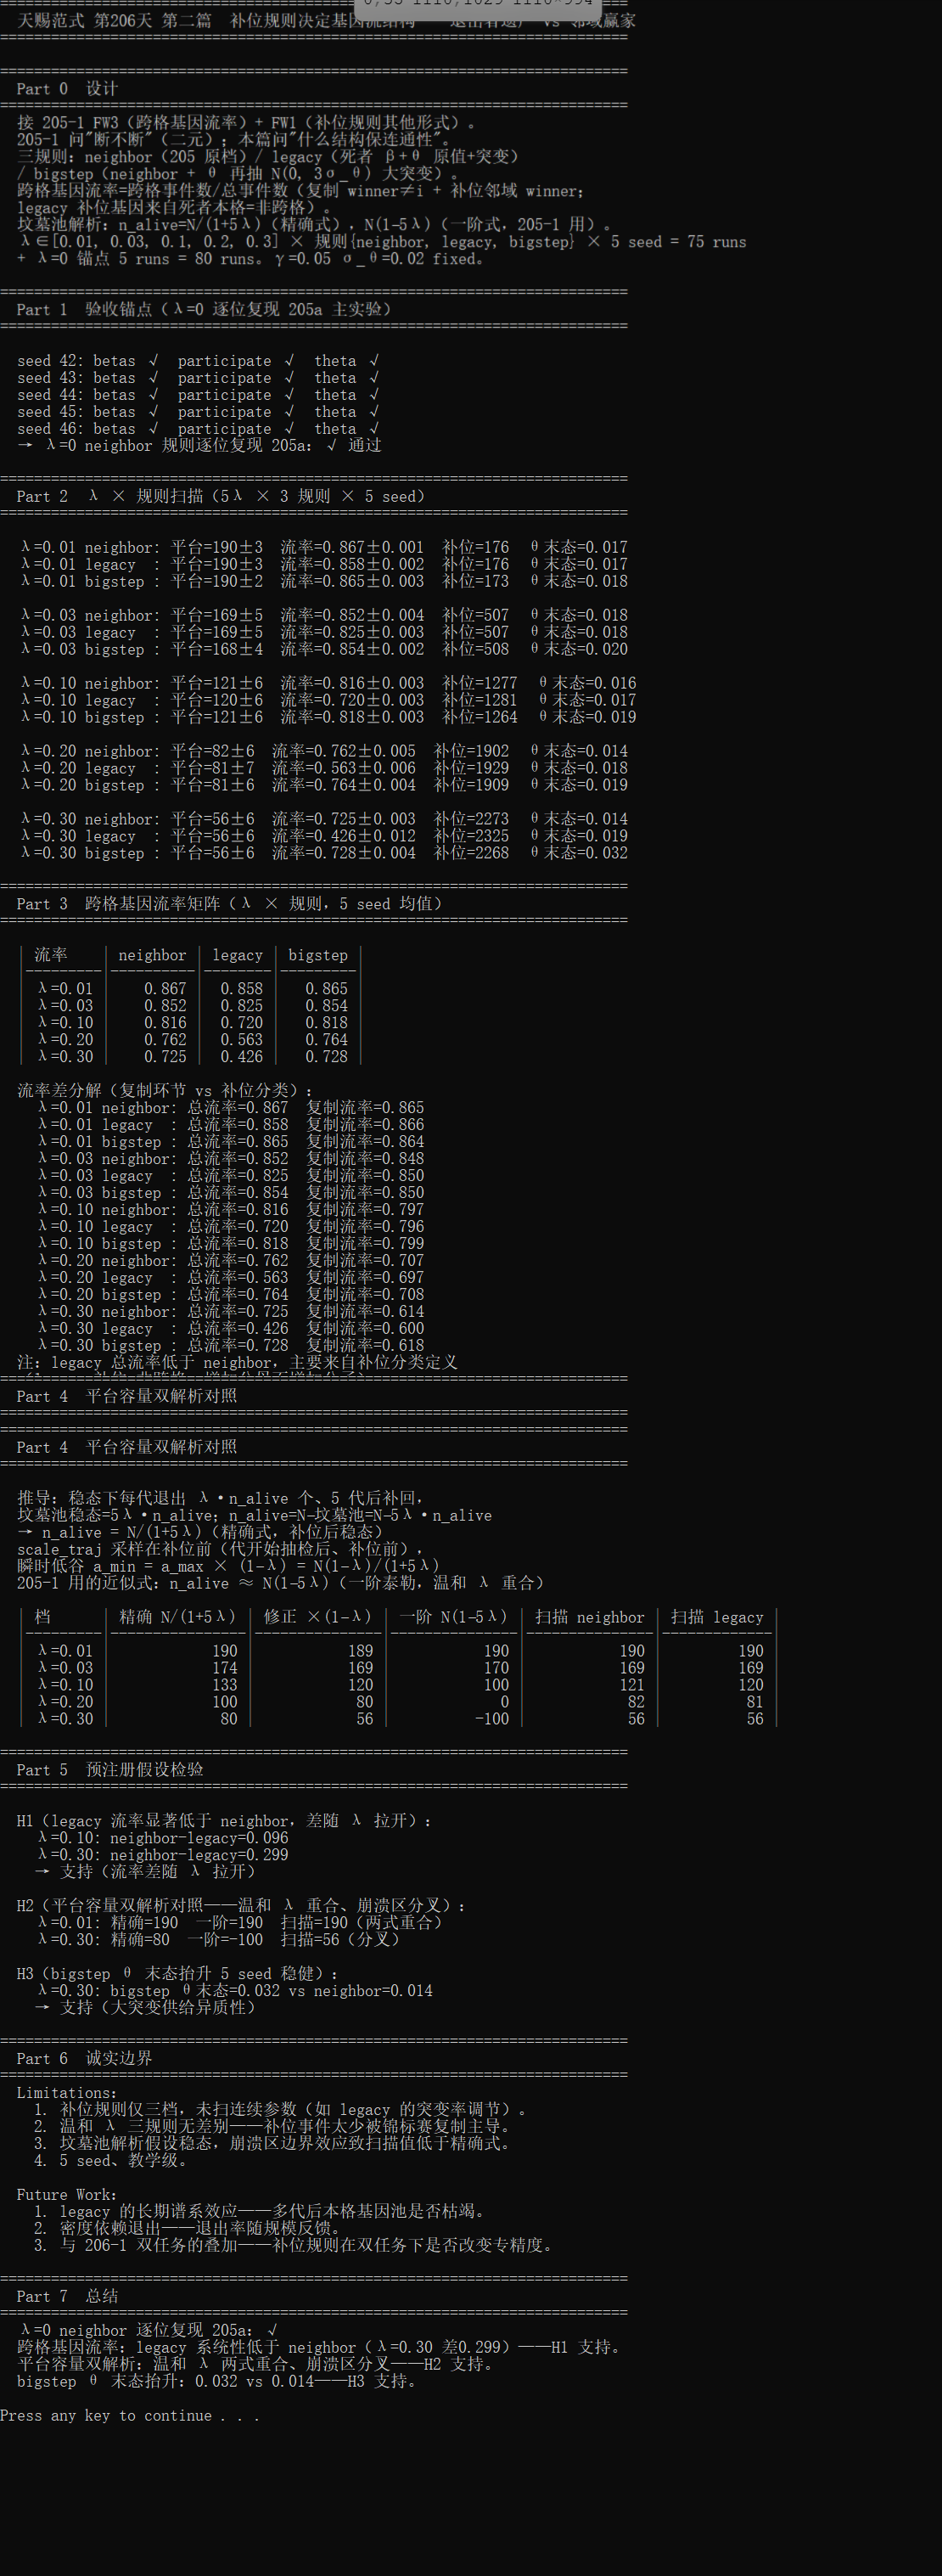Click the "-100" cell in the Part 4 table
Image resolution: width=942 pixels, height=2576 pixels.
pos(492,1719)
